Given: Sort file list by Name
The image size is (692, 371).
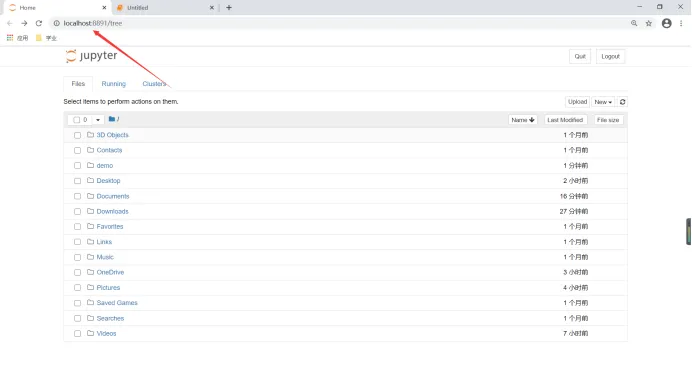Looking at the screenshot, I should 523,120.
